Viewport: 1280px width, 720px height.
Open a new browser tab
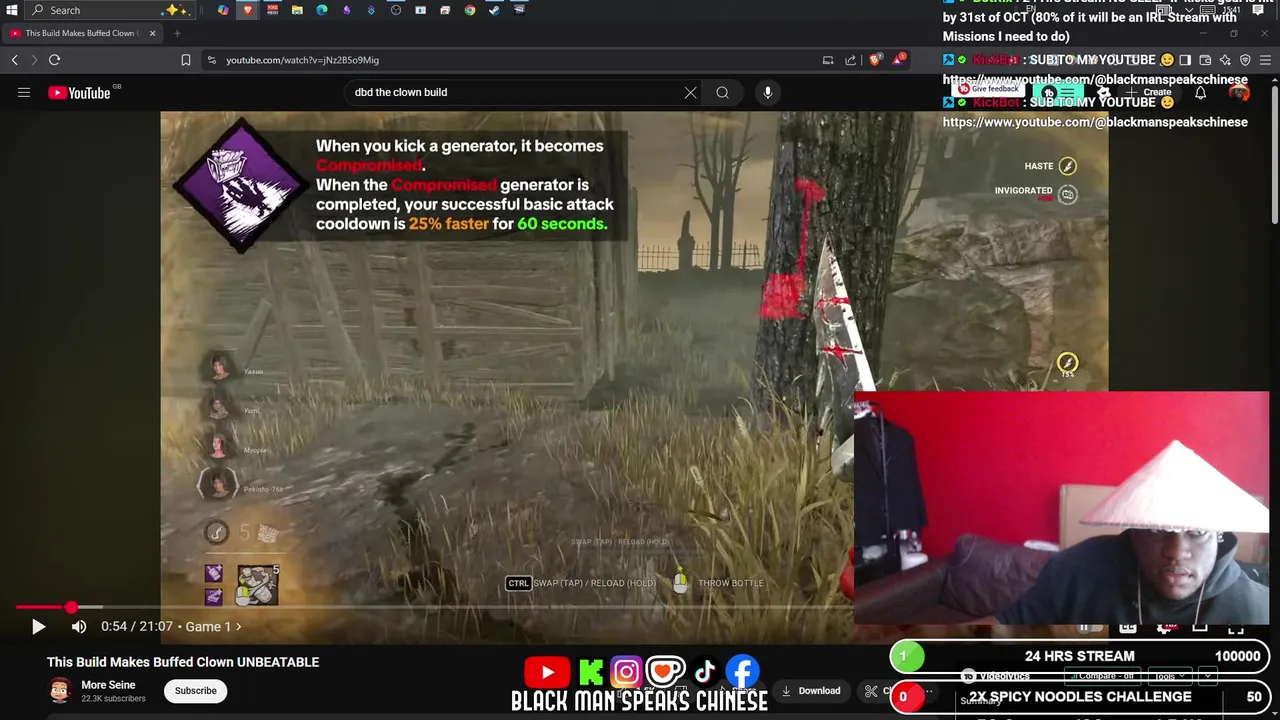[177, 33]
